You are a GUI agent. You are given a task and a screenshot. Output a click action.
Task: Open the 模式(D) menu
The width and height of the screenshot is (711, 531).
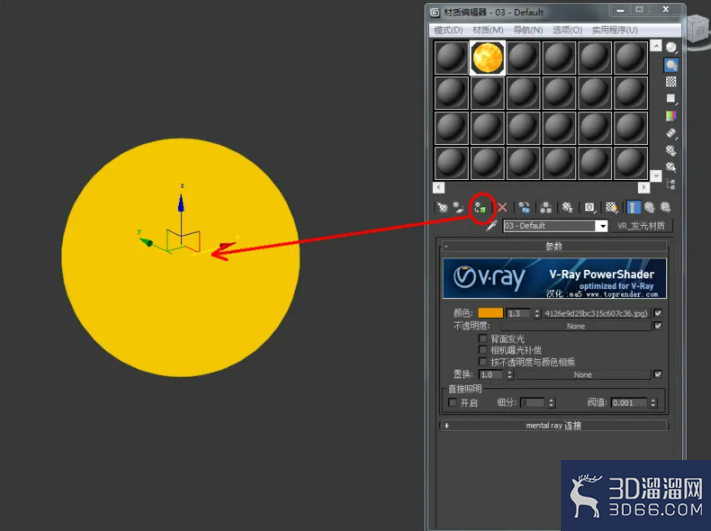[448, 30]
